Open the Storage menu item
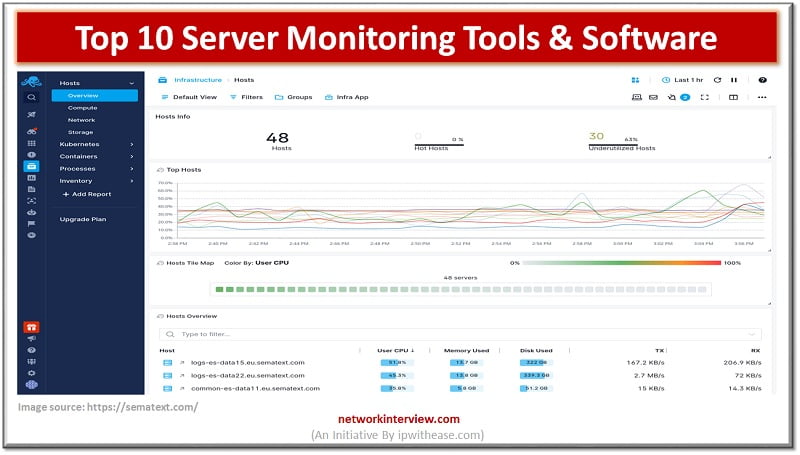 pos(81,133)
